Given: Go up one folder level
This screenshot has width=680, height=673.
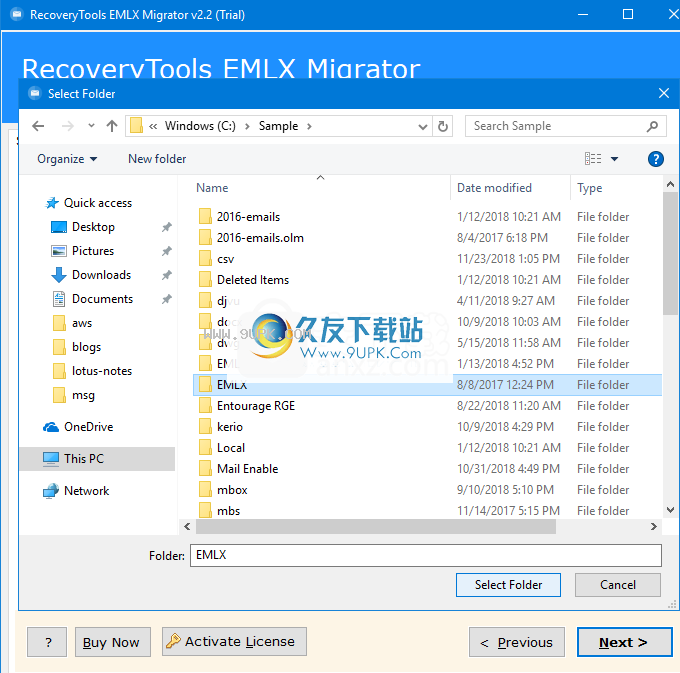Looking at the screenshot, I should tap(112, 126).
